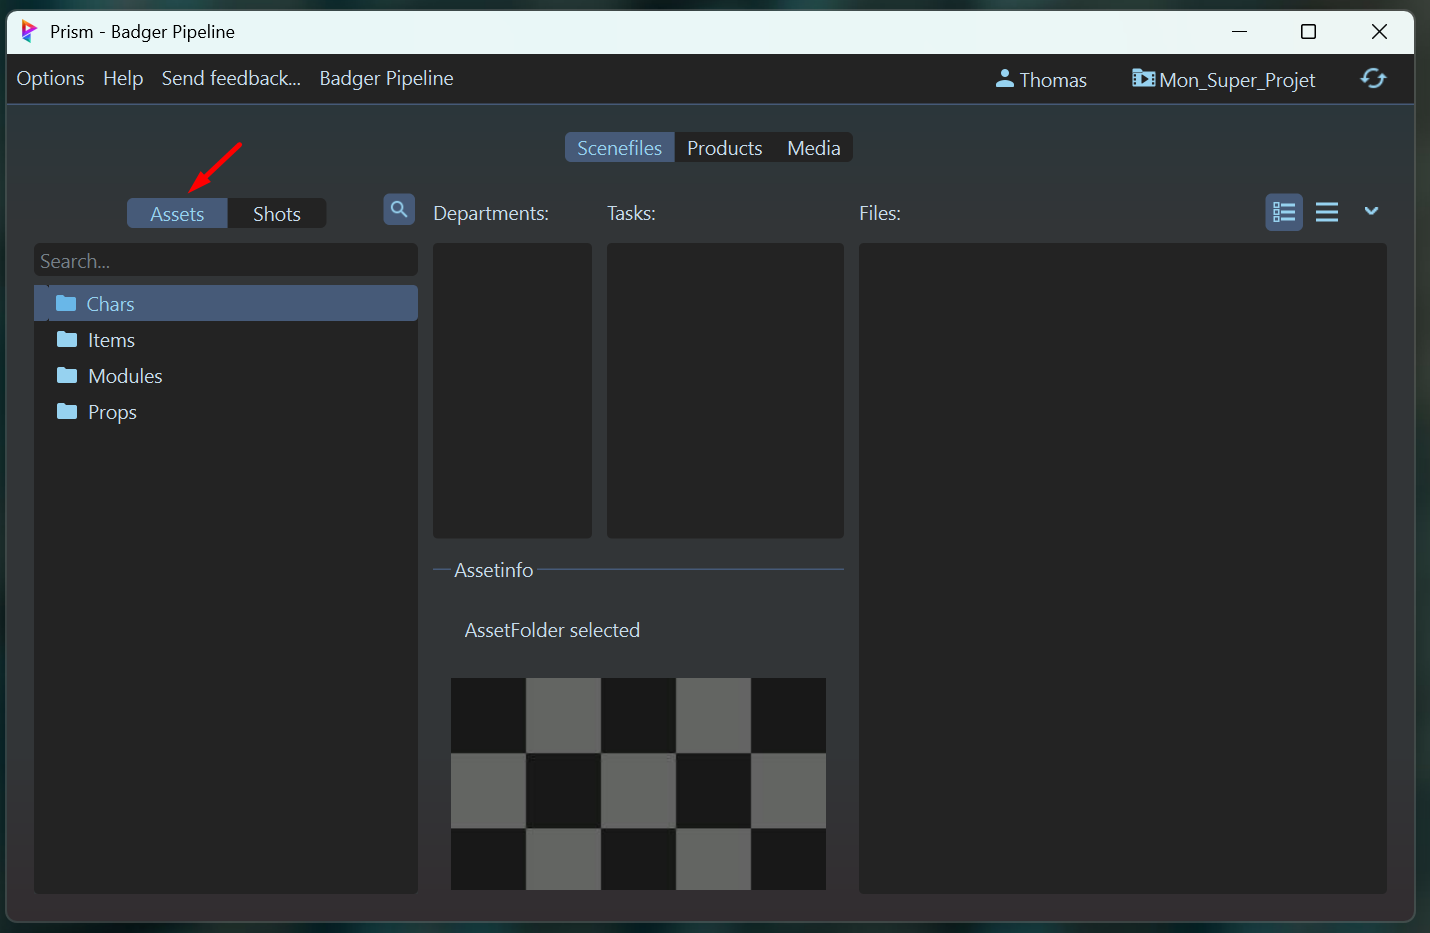
Task: Open the Options menu
Action: click(50, 78)
